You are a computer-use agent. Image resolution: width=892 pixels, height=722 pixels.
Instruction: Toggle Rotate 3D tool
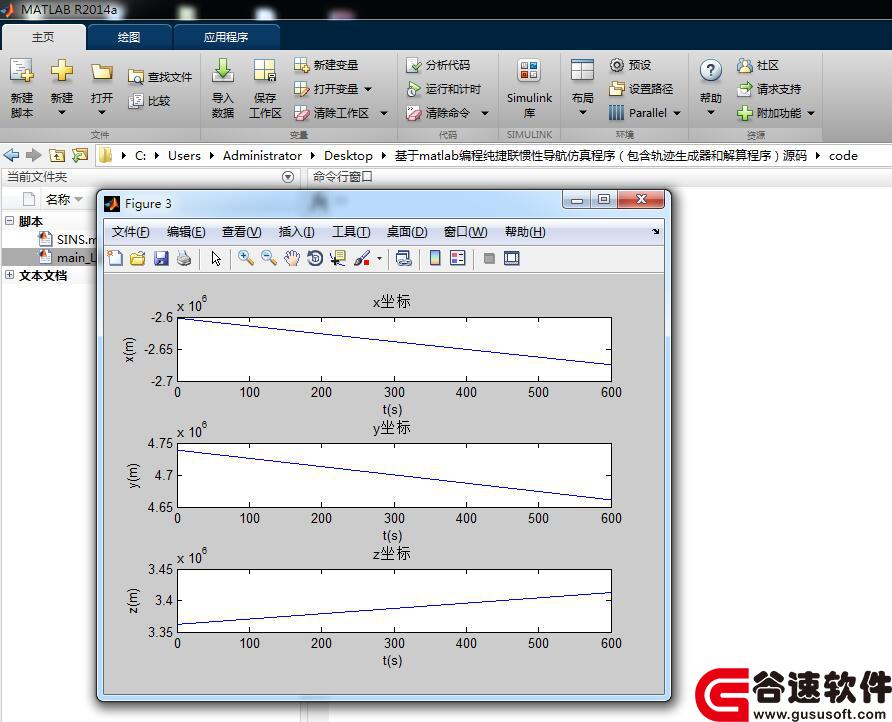tap(315, 258)
